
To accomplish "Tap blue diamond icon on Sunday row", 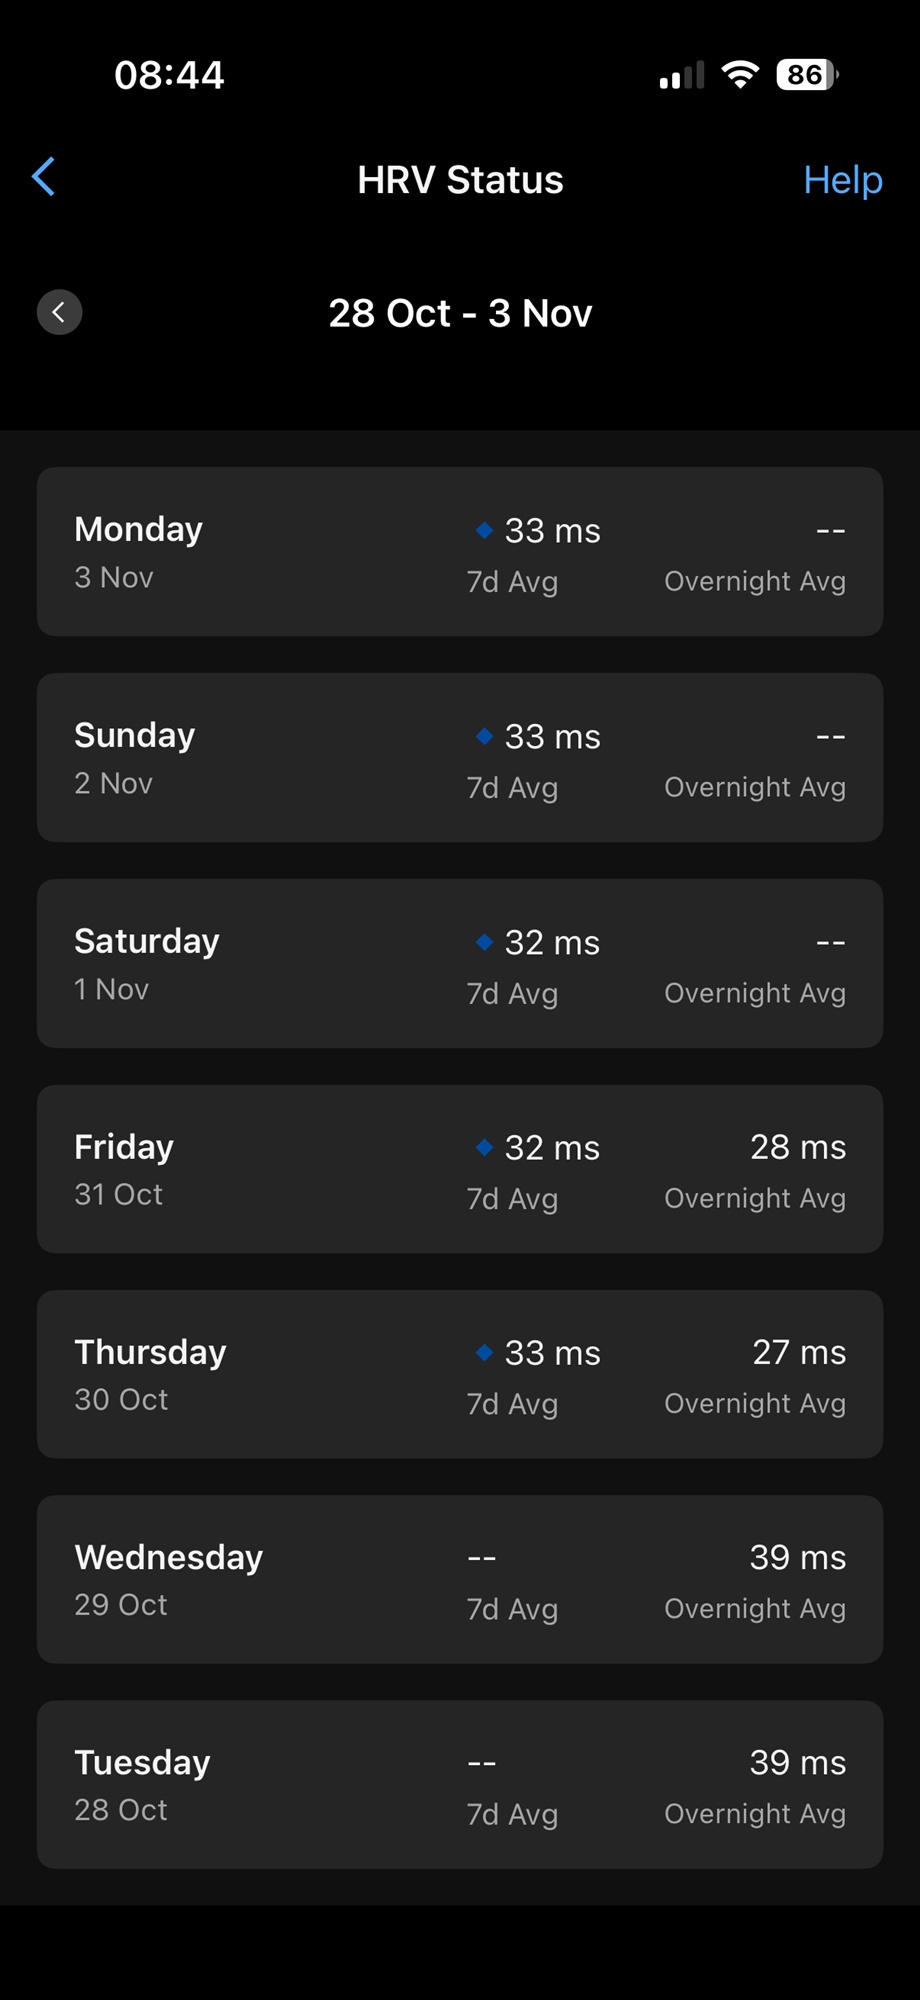I will 485,736.
